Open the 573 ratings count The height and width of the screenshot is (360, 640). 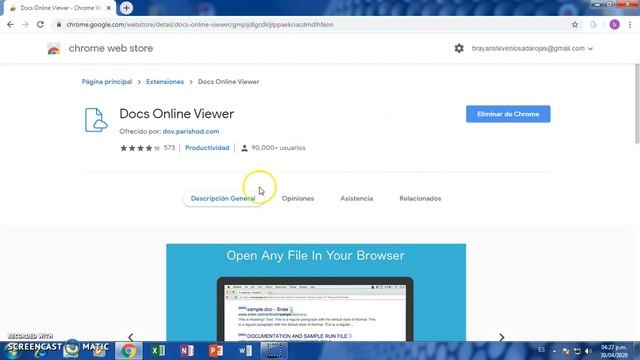tap(169, 148)
